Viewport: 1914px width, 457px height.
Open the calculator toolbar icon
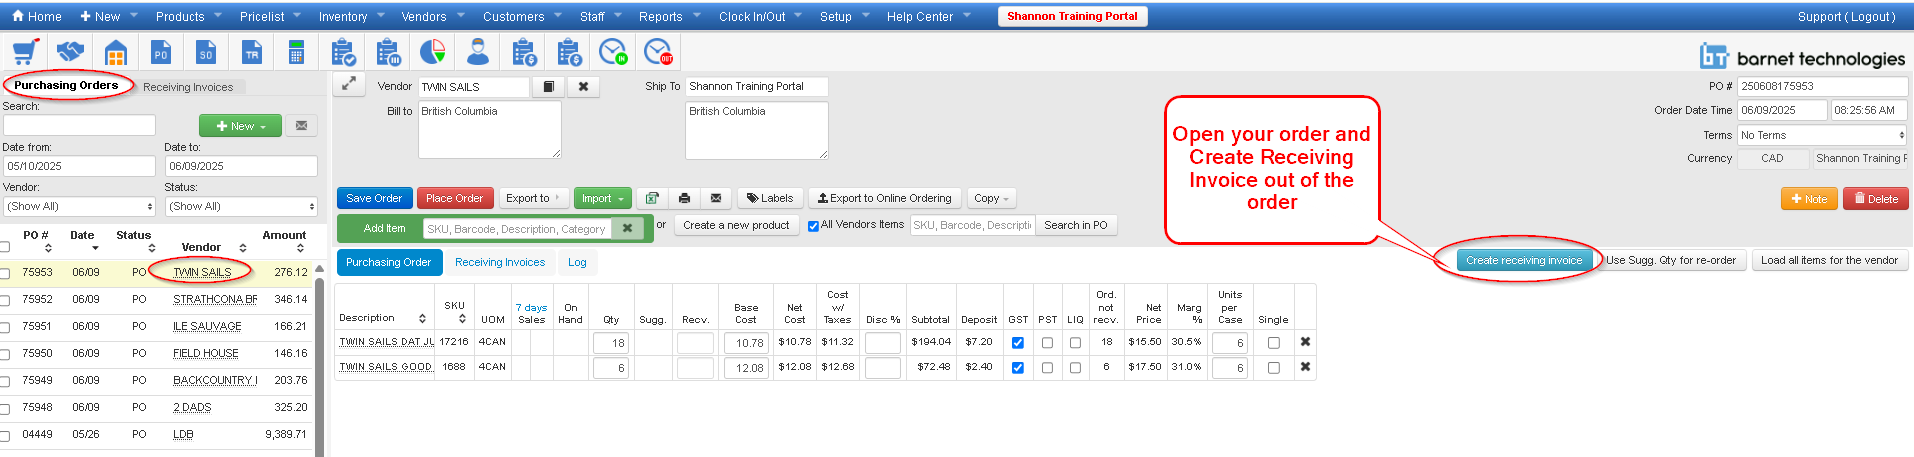coord(296,52)
